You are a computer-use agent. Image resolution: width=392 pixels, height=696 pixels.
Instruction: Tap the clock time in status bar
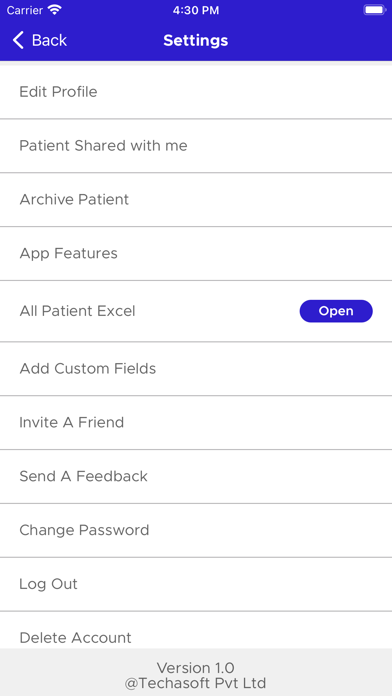point(196,10)
